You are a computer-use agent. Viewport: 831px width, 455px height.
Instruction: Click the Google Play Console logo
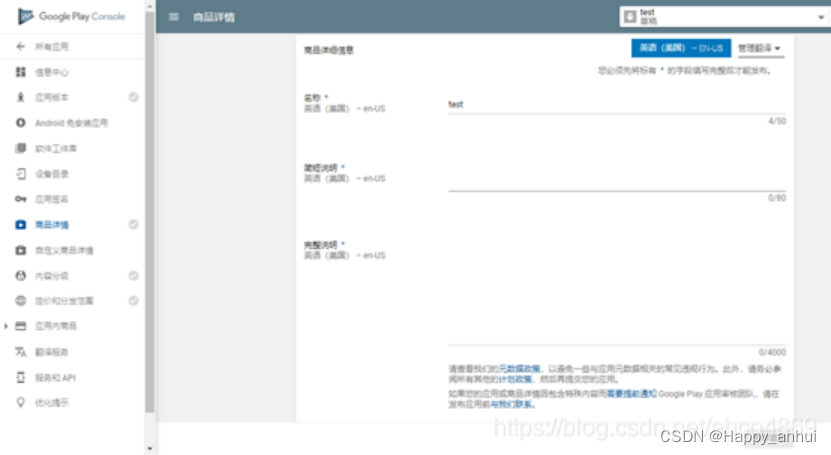point(72,16)
